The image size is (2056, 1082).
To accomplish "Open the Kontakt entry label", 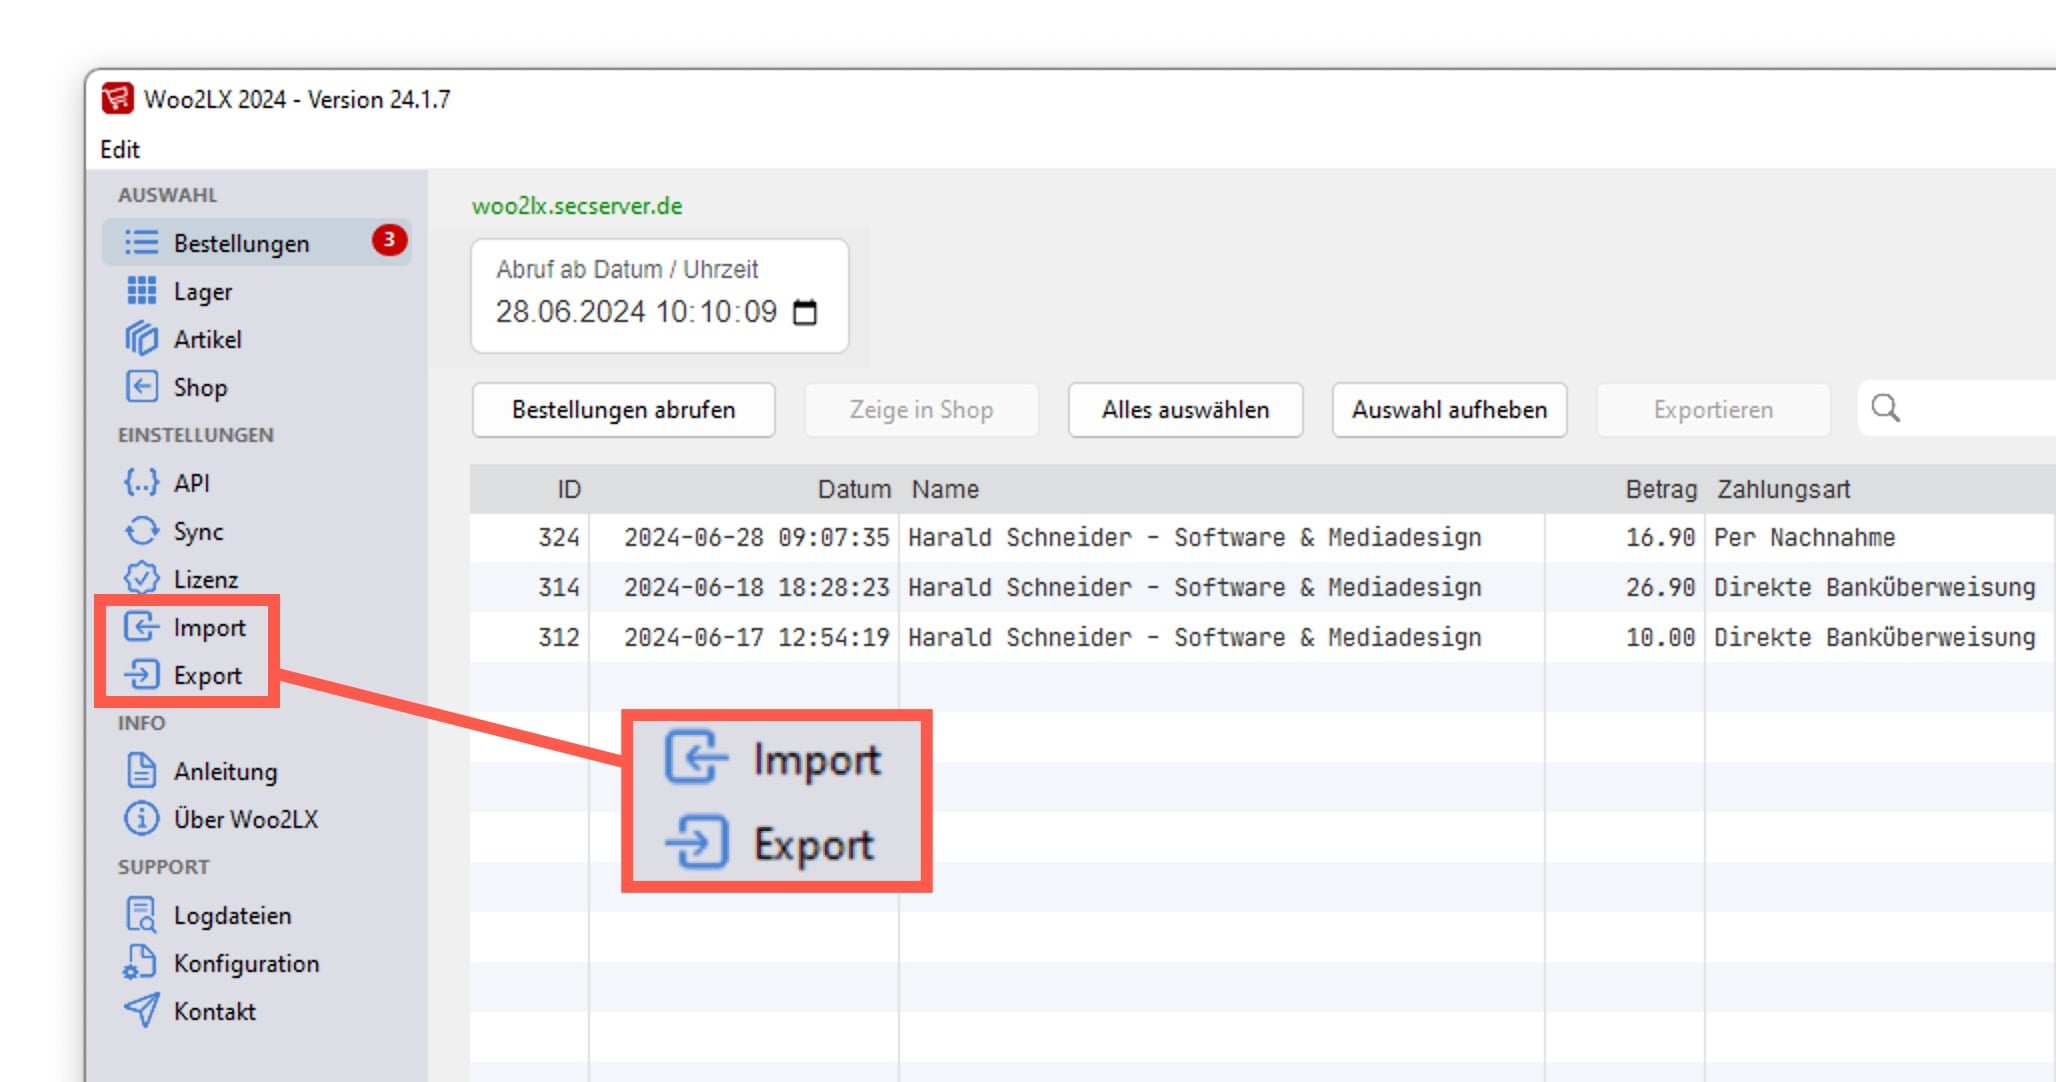I will point(215,1011).
